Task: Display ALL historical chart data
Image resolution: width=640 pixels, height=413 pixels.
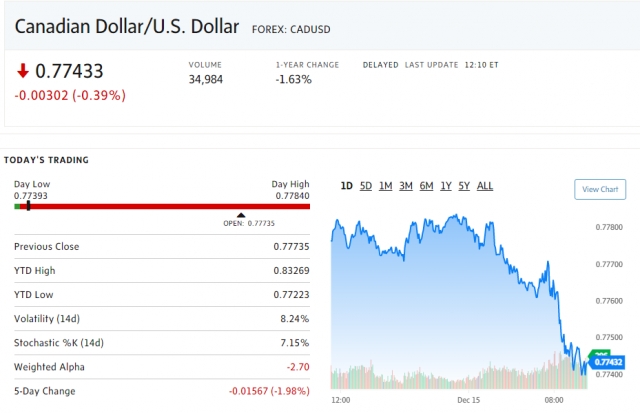Action: click(485, 186)
